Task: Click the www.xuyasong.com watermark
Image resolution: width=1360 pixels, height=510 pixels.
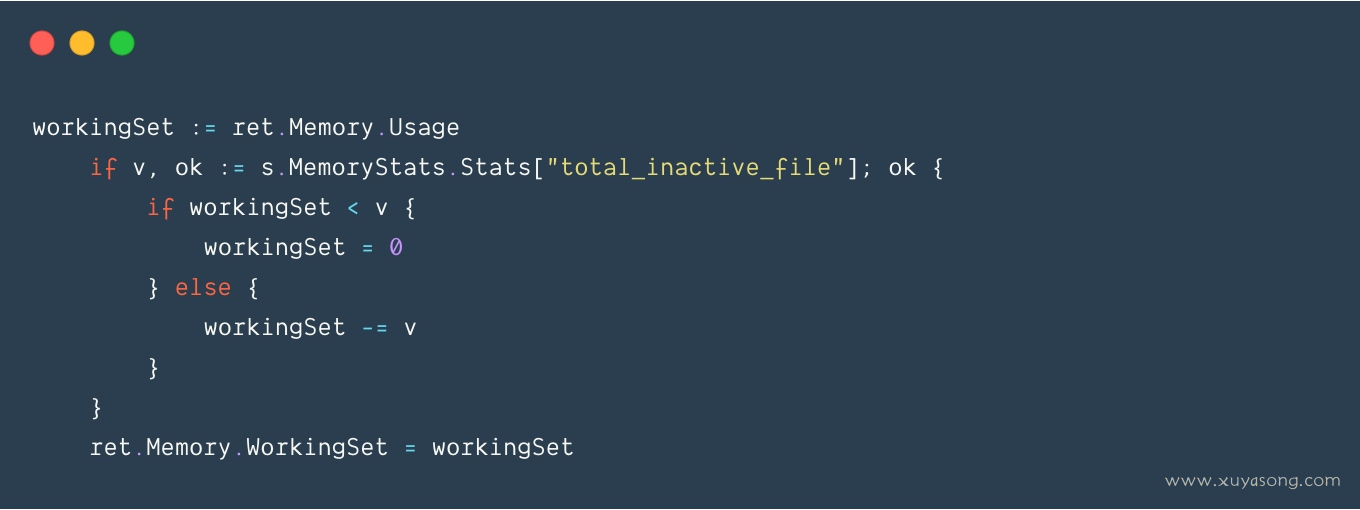Action: (x=1252, y=481)
